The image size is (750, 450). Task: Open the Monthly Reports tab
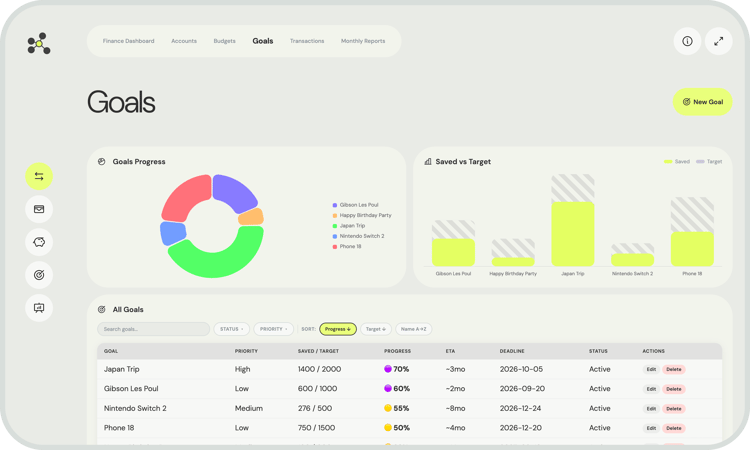tap(363, 41)
